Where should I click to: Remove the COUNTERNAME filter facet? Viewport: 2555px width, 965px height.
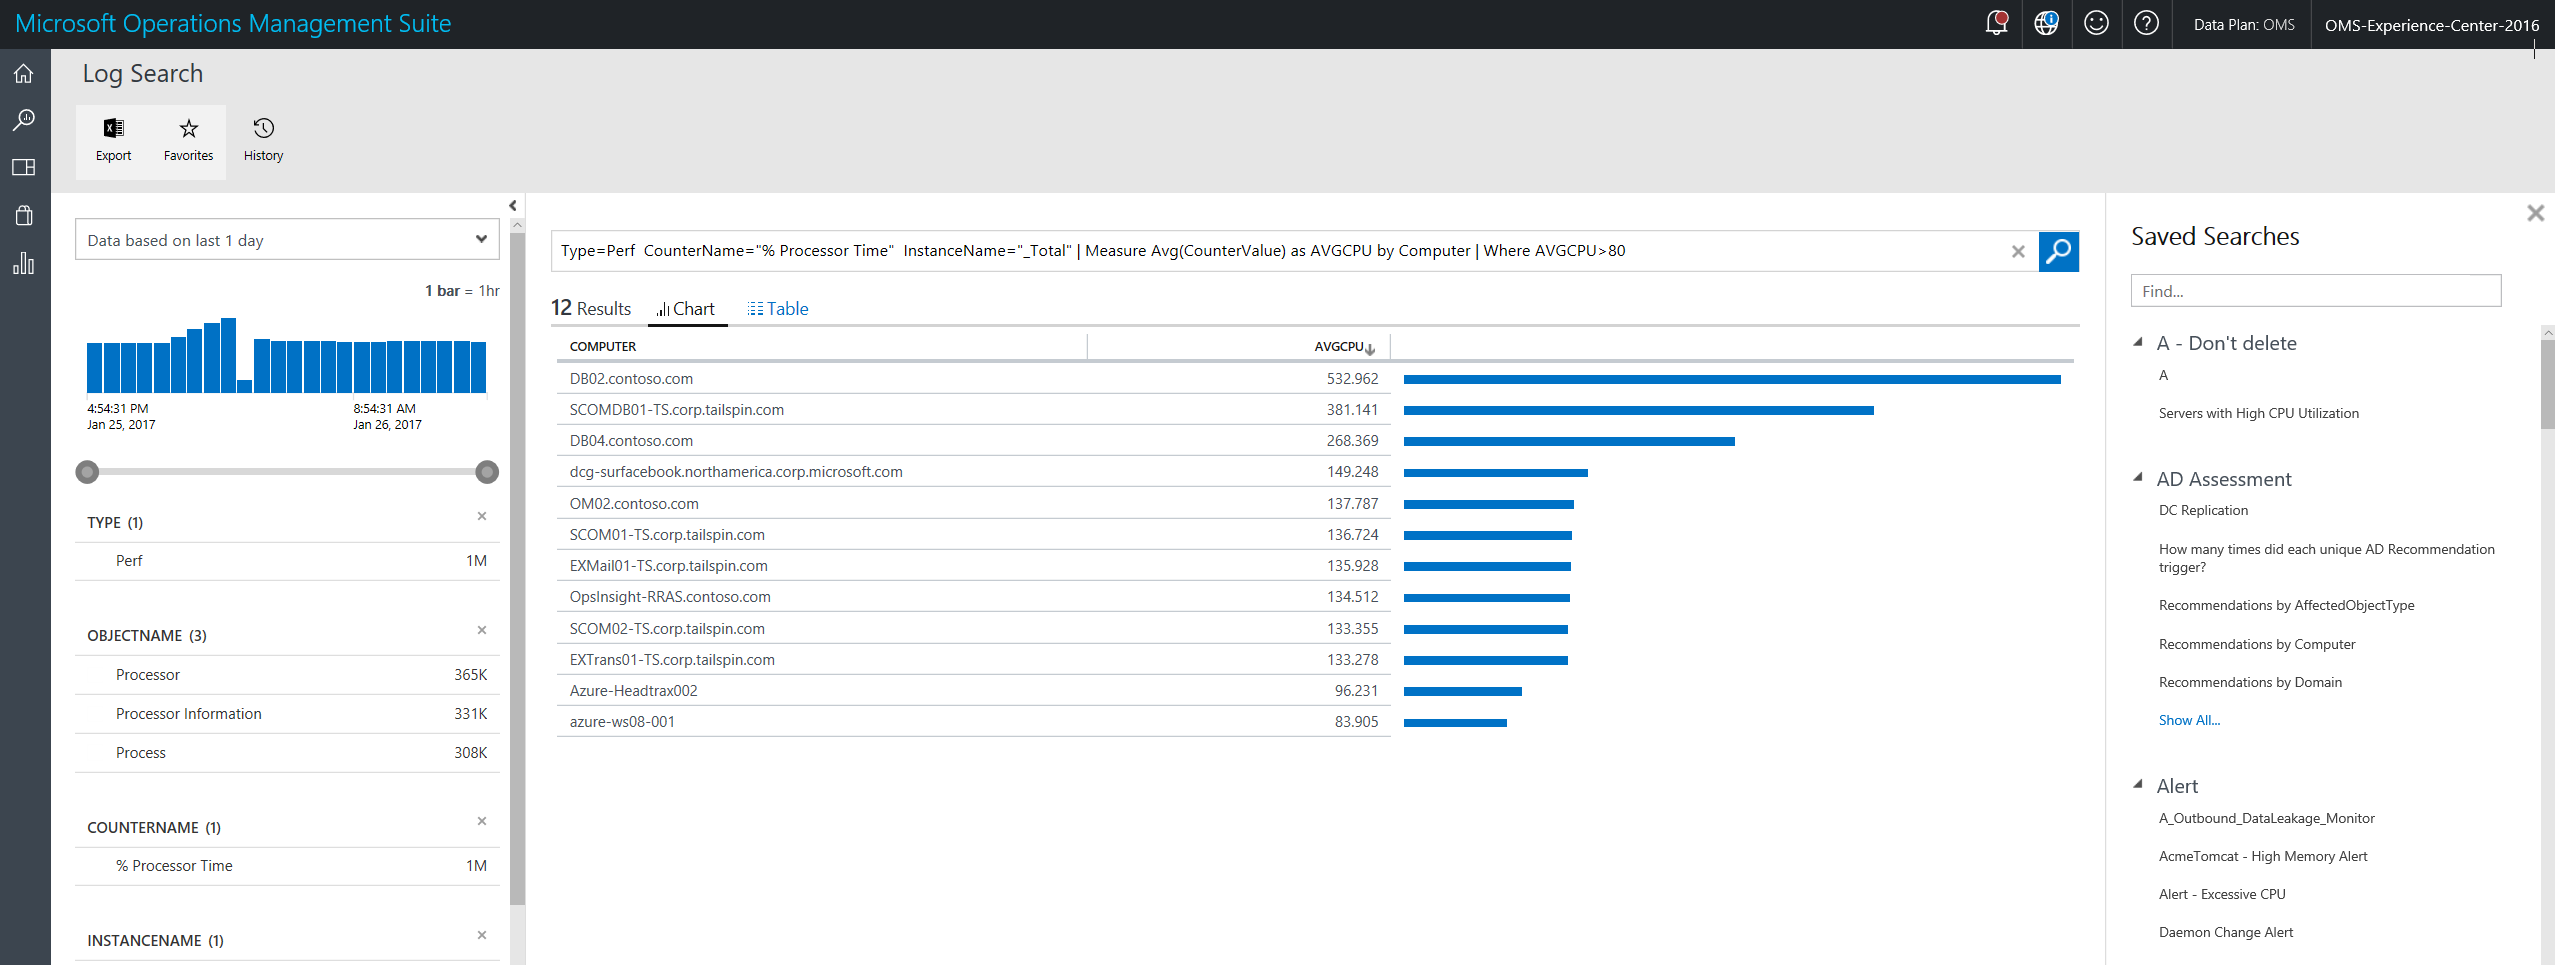pyautogui.click(x=482, y=821)
